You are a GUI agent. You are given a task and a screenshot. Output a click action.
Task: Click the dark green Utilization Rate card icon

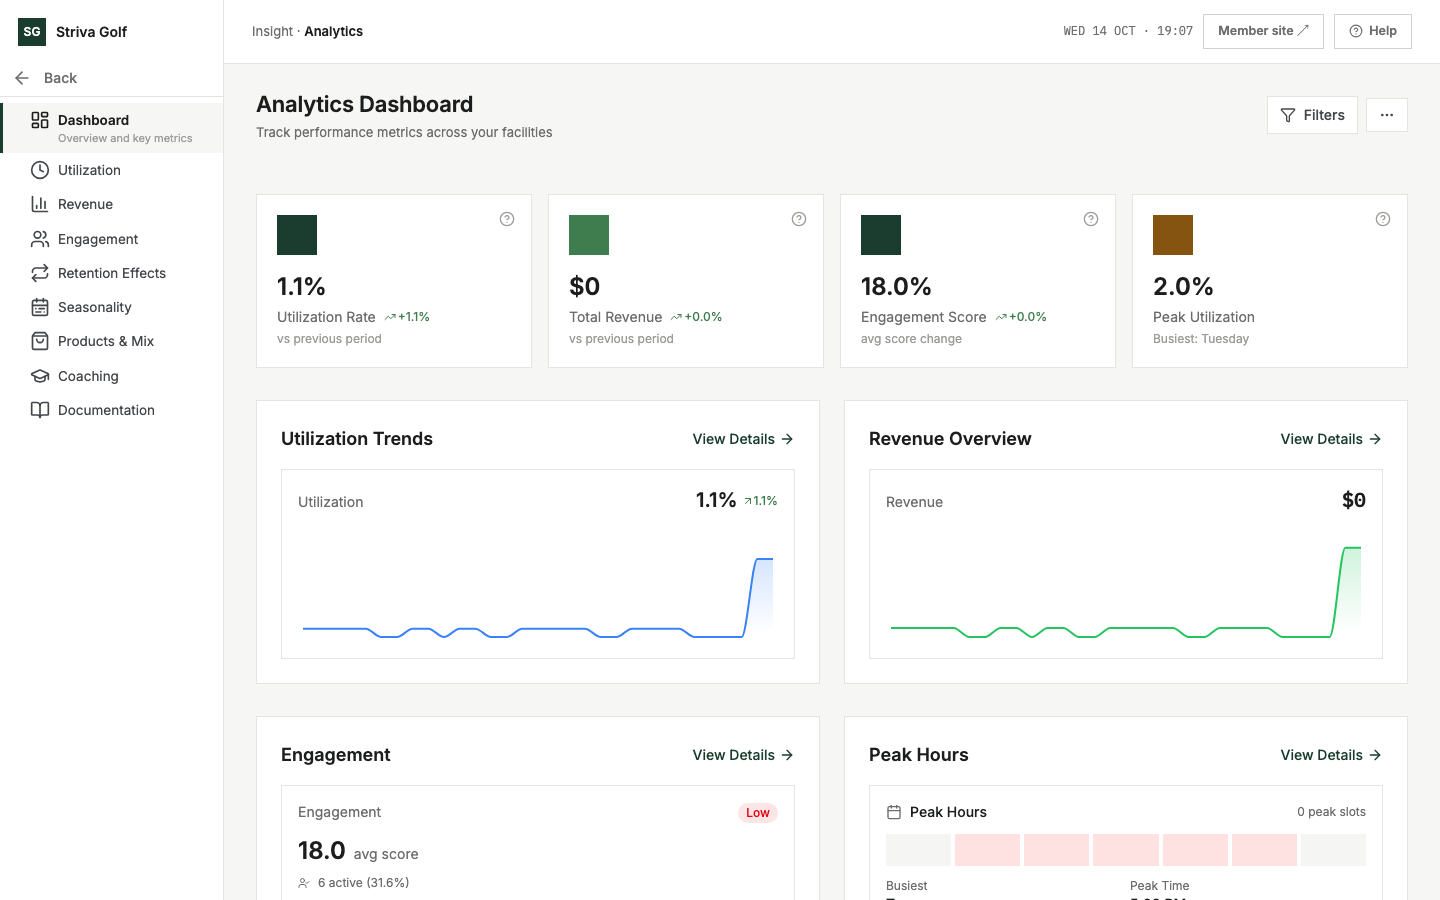(x=297, y=235)
